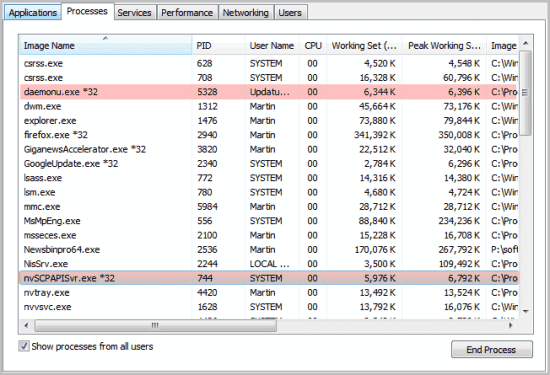This screenshot has width=550, height=375.
Task: Sort by Image Name column header
Action: point(105,45)
